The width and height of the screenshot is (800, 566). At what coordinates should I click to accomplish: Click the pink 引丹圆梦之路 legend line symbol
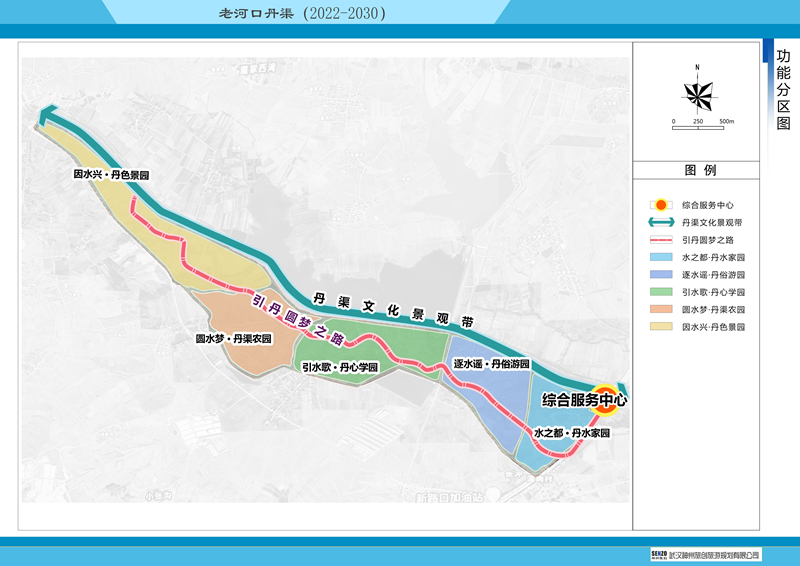click(660, 241)
